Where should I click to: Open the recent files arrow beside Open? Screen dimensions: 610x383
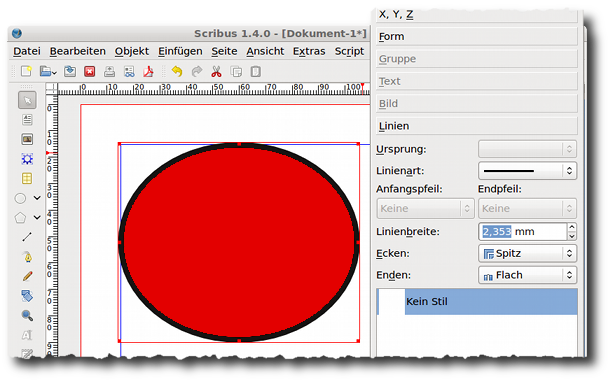54,72
